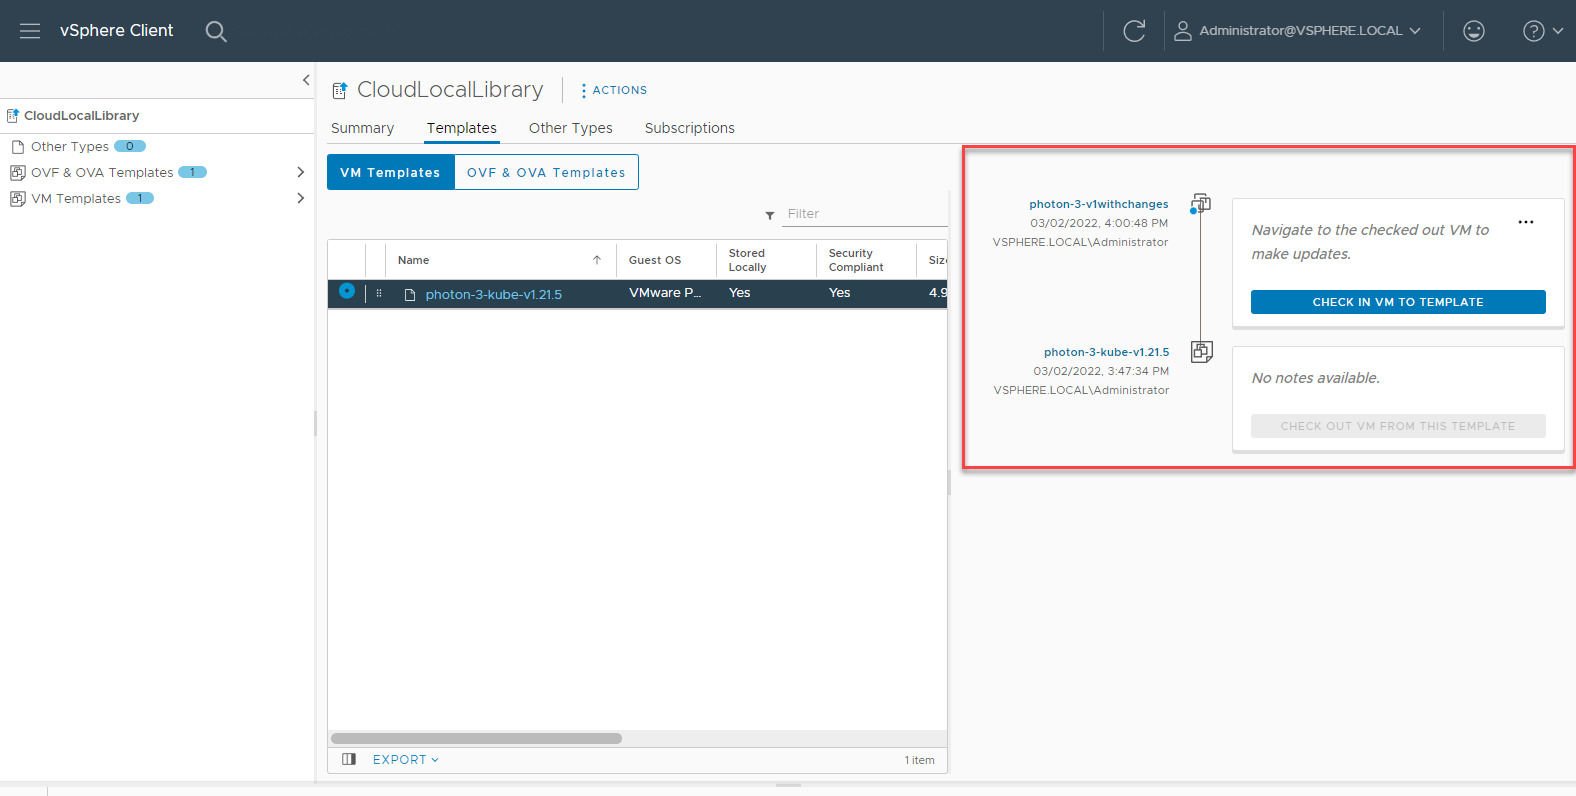Open the Templates tab
The width and height of the screenshot is (1576, 796).
point(462,128)
